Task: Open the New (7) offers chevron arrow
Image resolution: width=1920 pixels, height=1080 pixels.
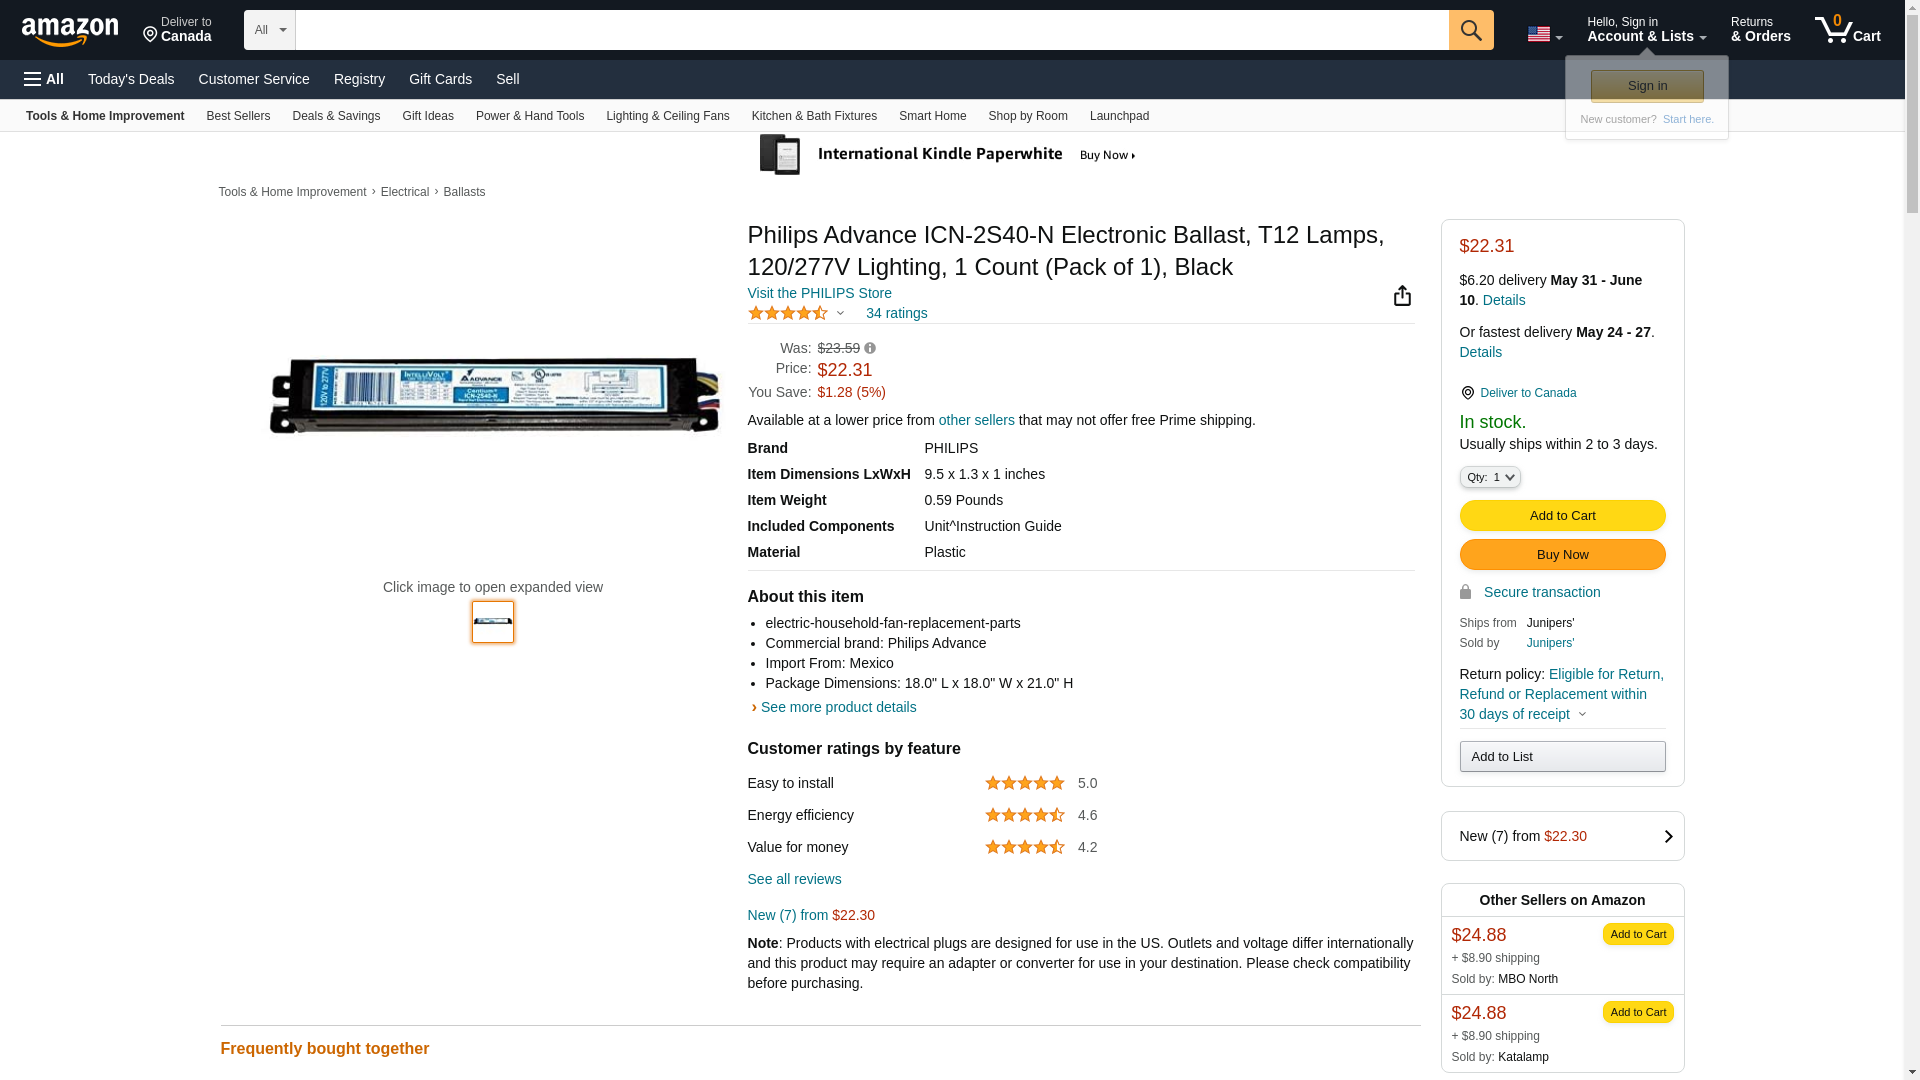Action: pyautogui.click(x=1667, y=836)
